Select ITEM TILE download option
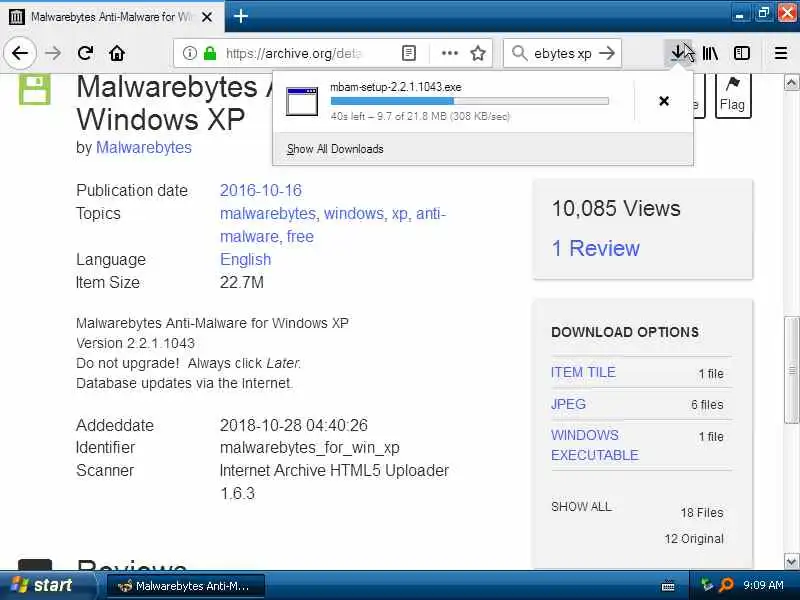 [x=583, y=372]
